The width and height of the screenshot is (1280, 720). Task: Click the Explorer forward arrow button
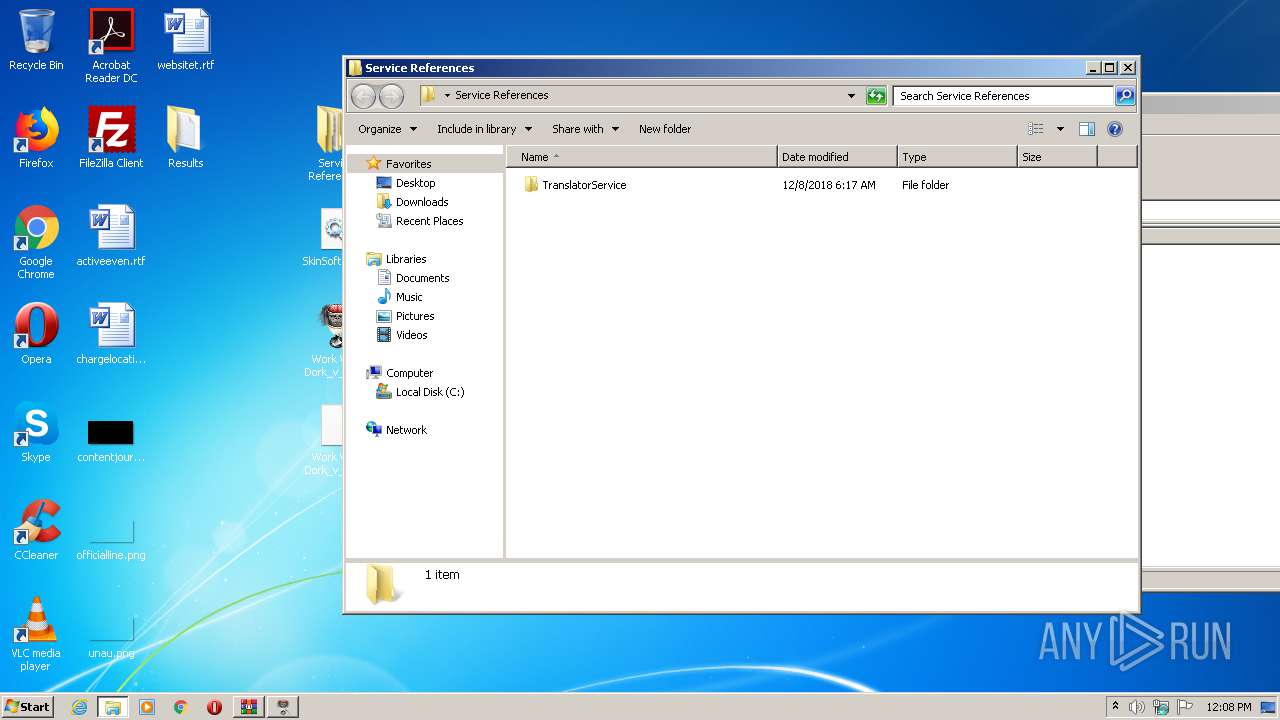[391, 96]
